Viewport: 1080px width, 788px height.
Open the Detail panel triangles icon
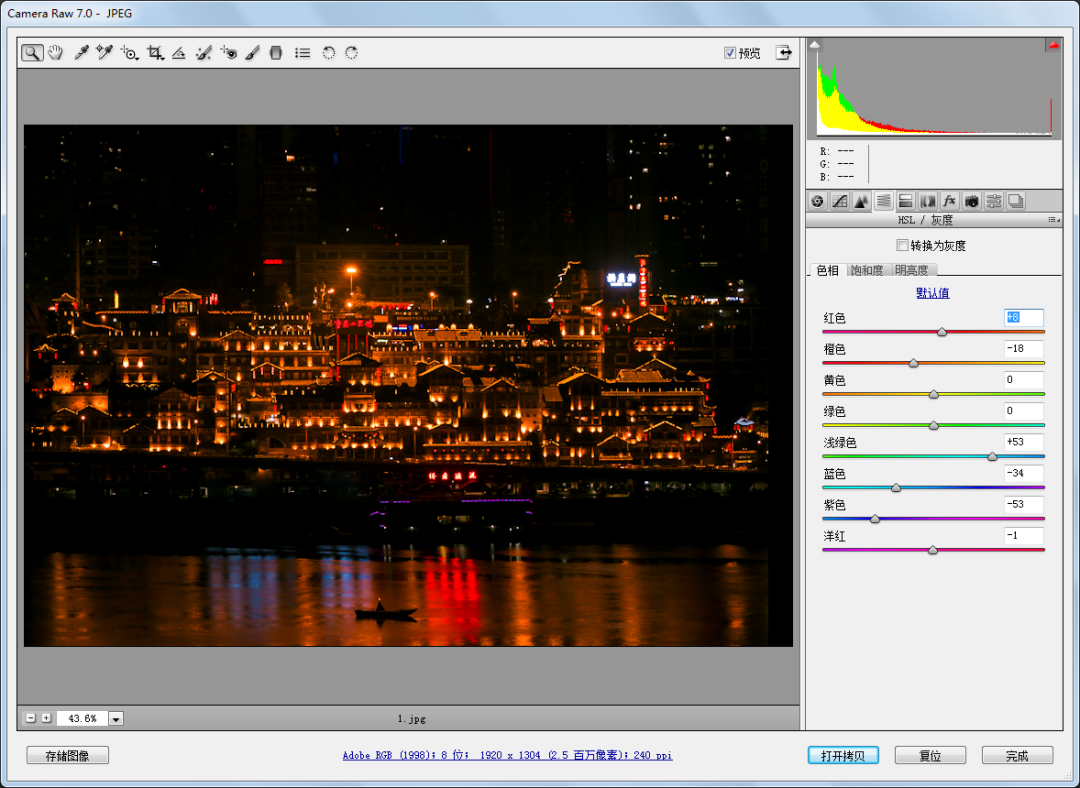pos(861,201)
